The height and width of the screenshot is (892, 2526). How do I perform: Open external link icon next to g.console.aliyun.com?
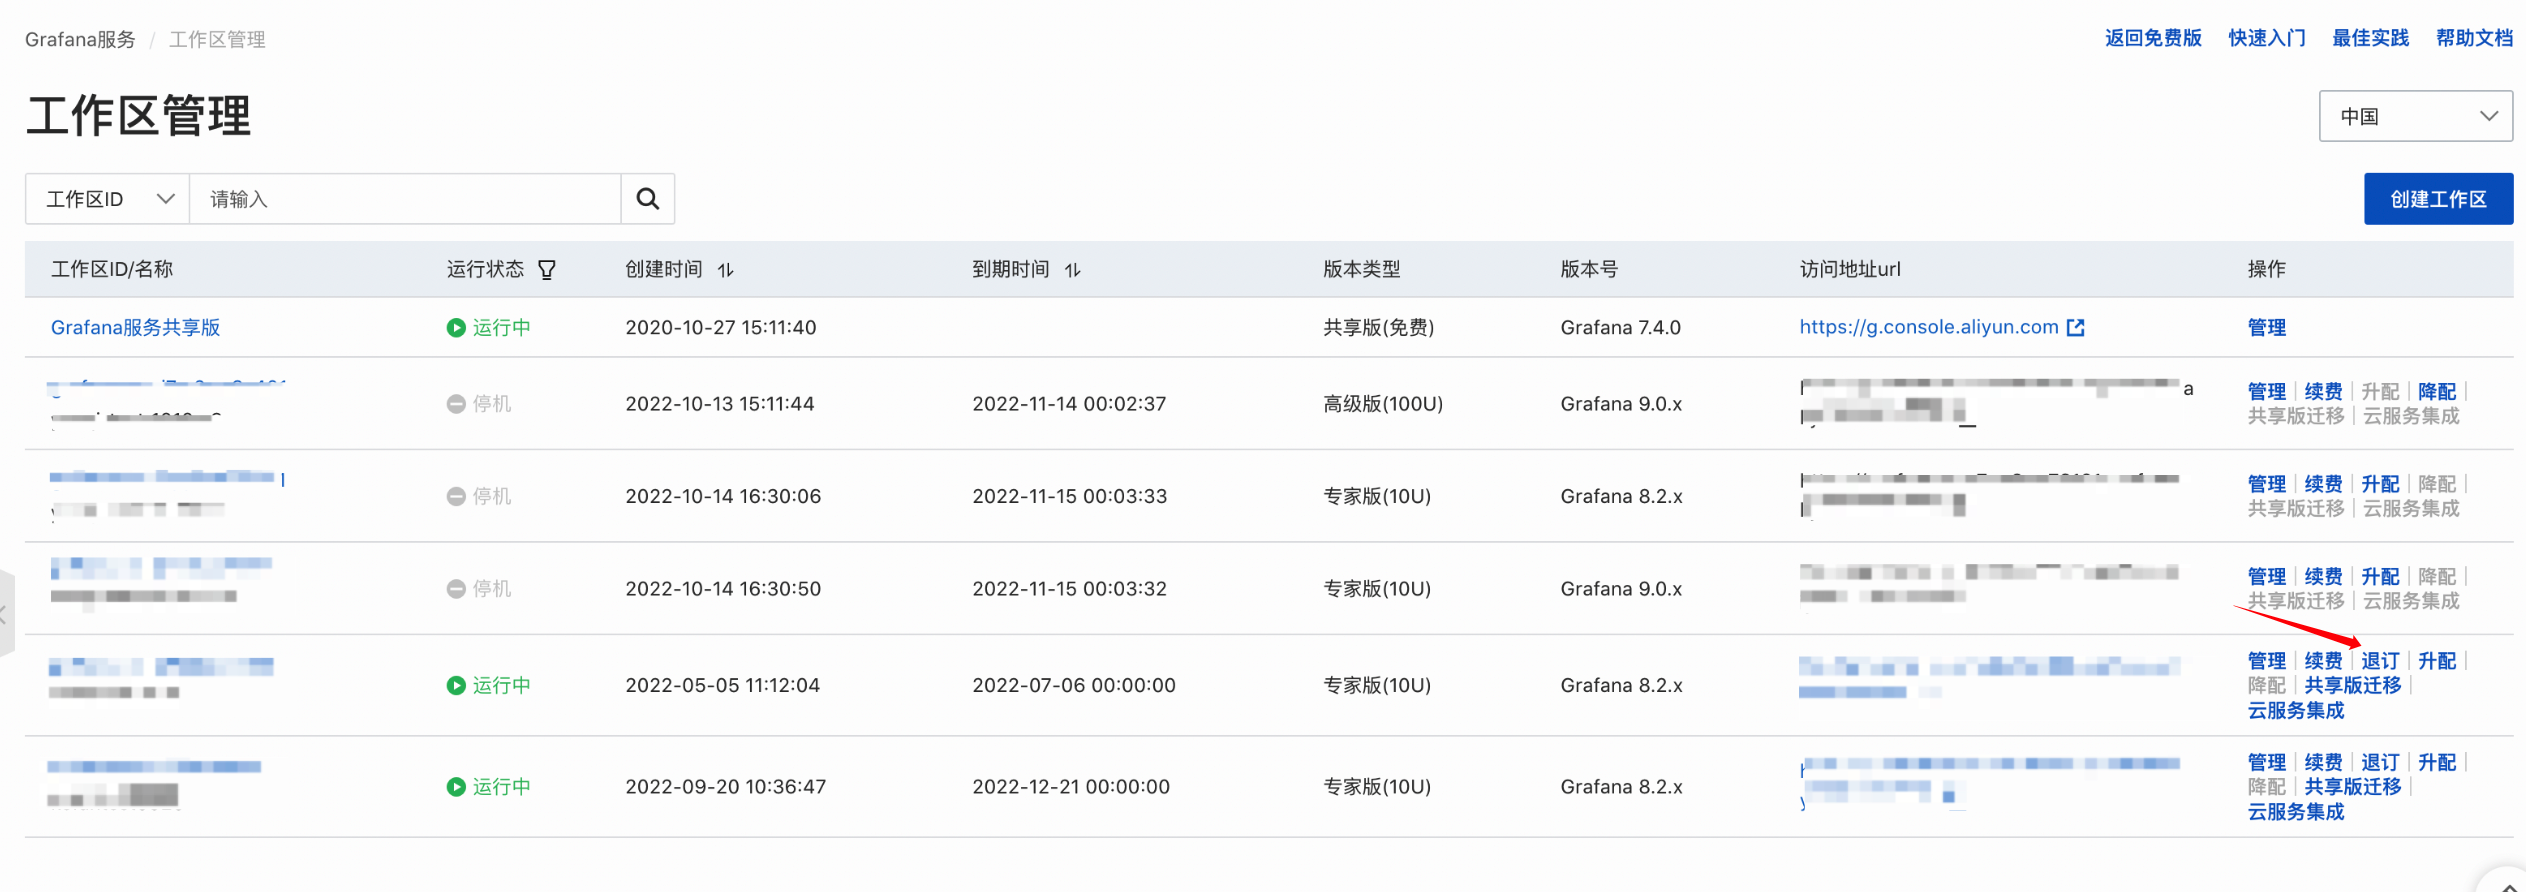(2076, 327)
